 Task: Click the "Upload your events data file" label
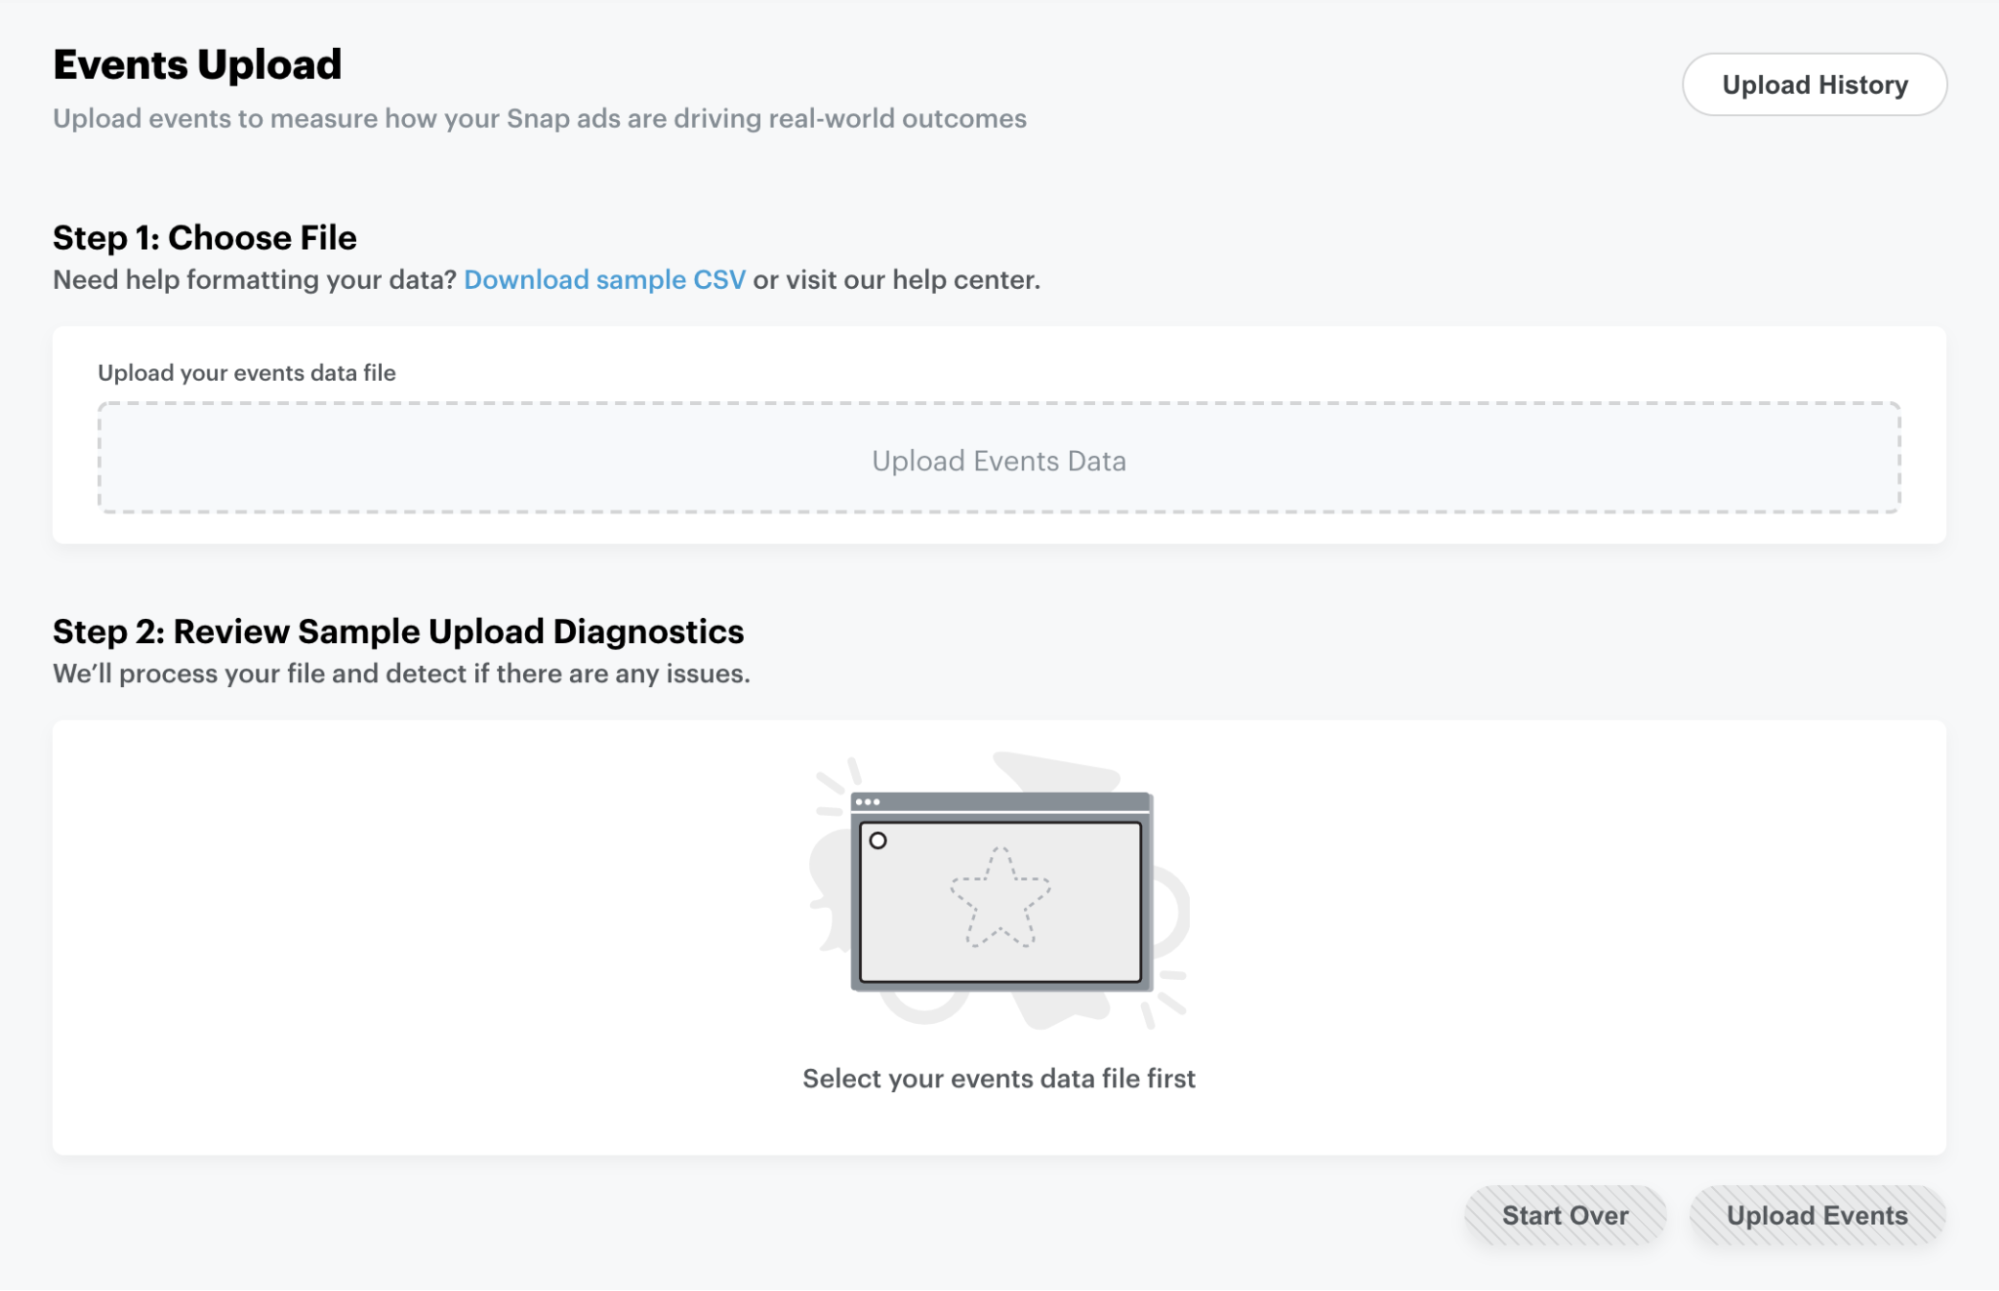(246, 373)
